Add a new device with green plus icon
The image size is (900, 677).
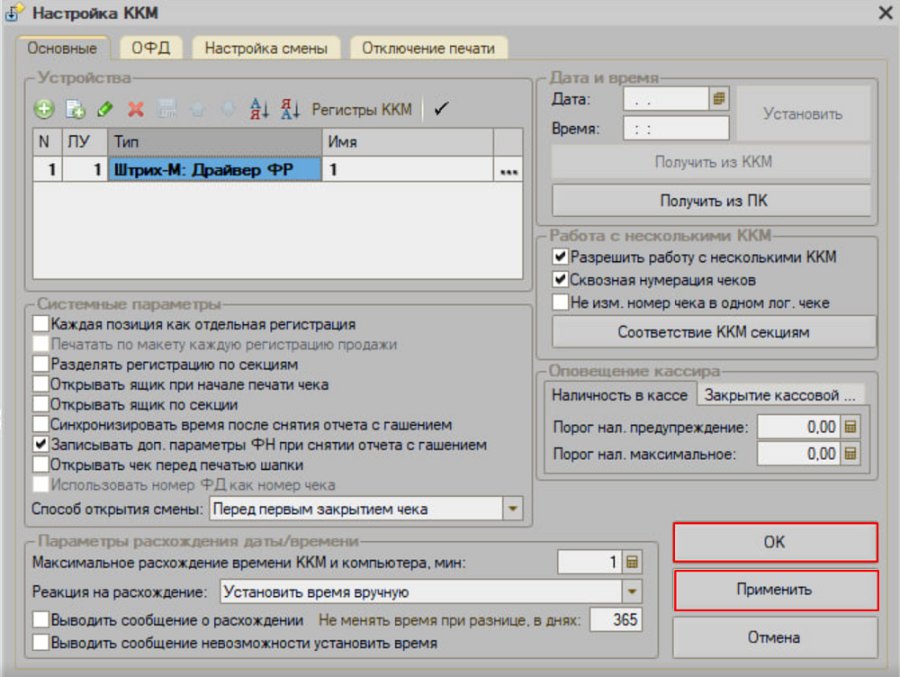pyautogui.click(x=44, y=109)
